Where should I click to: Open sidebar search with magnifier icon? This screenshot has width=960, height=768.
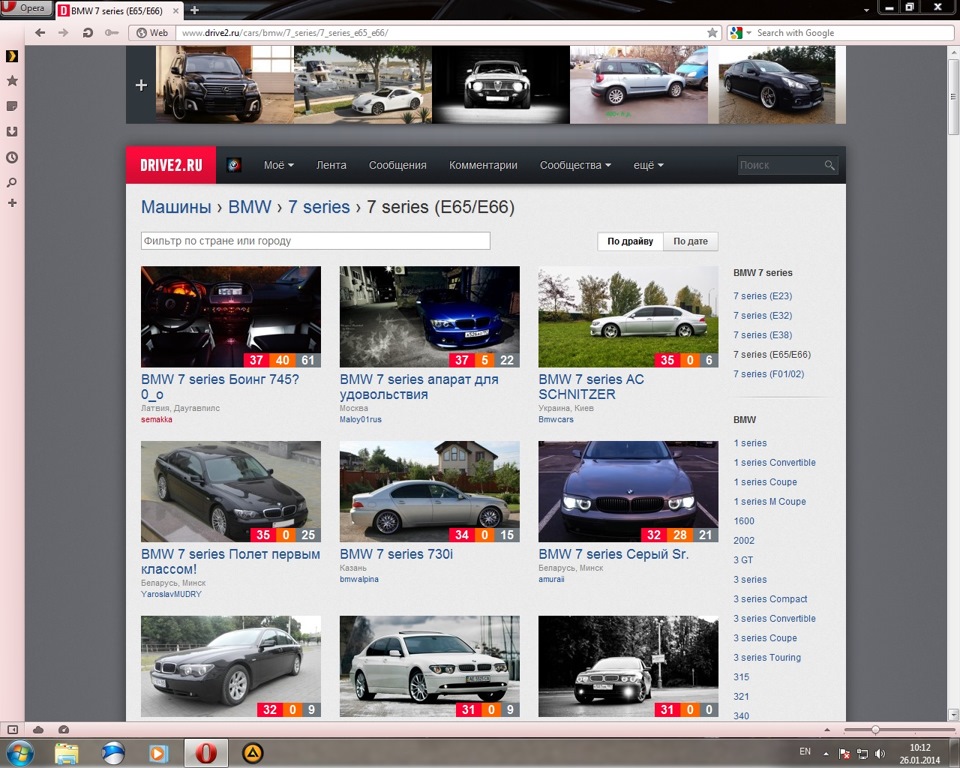(12, 183)
